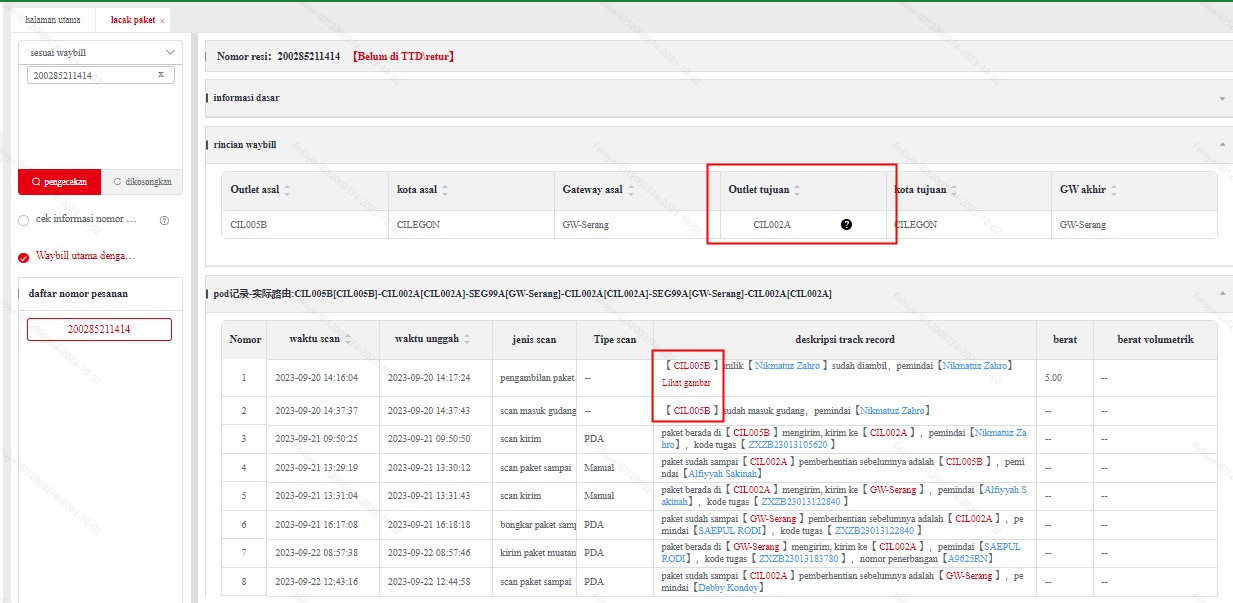1233x603 pixels.
Task: Sort by waktu unggah column arrows
Action: click(467, 339)
